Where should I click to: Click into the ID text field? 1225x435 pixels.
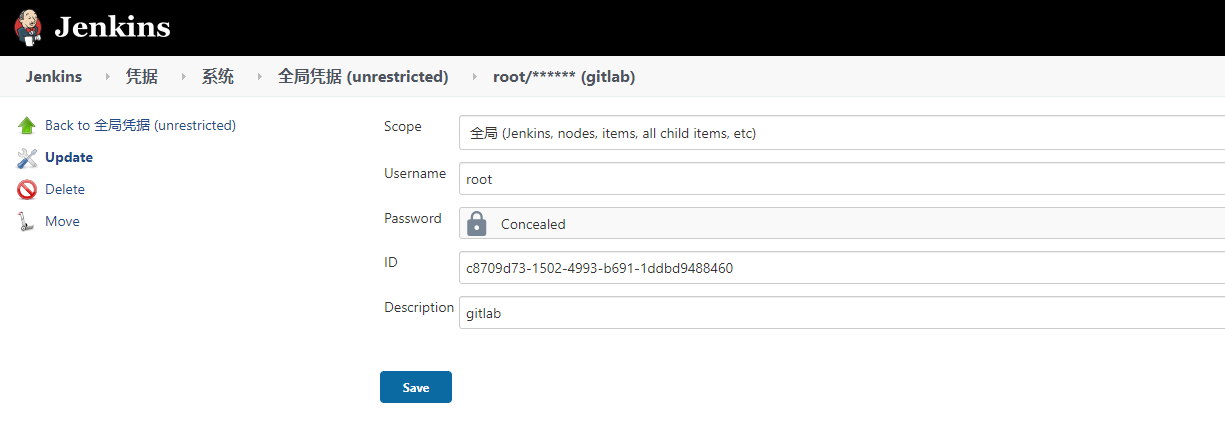pyautogui.click(x=840, y=268)
